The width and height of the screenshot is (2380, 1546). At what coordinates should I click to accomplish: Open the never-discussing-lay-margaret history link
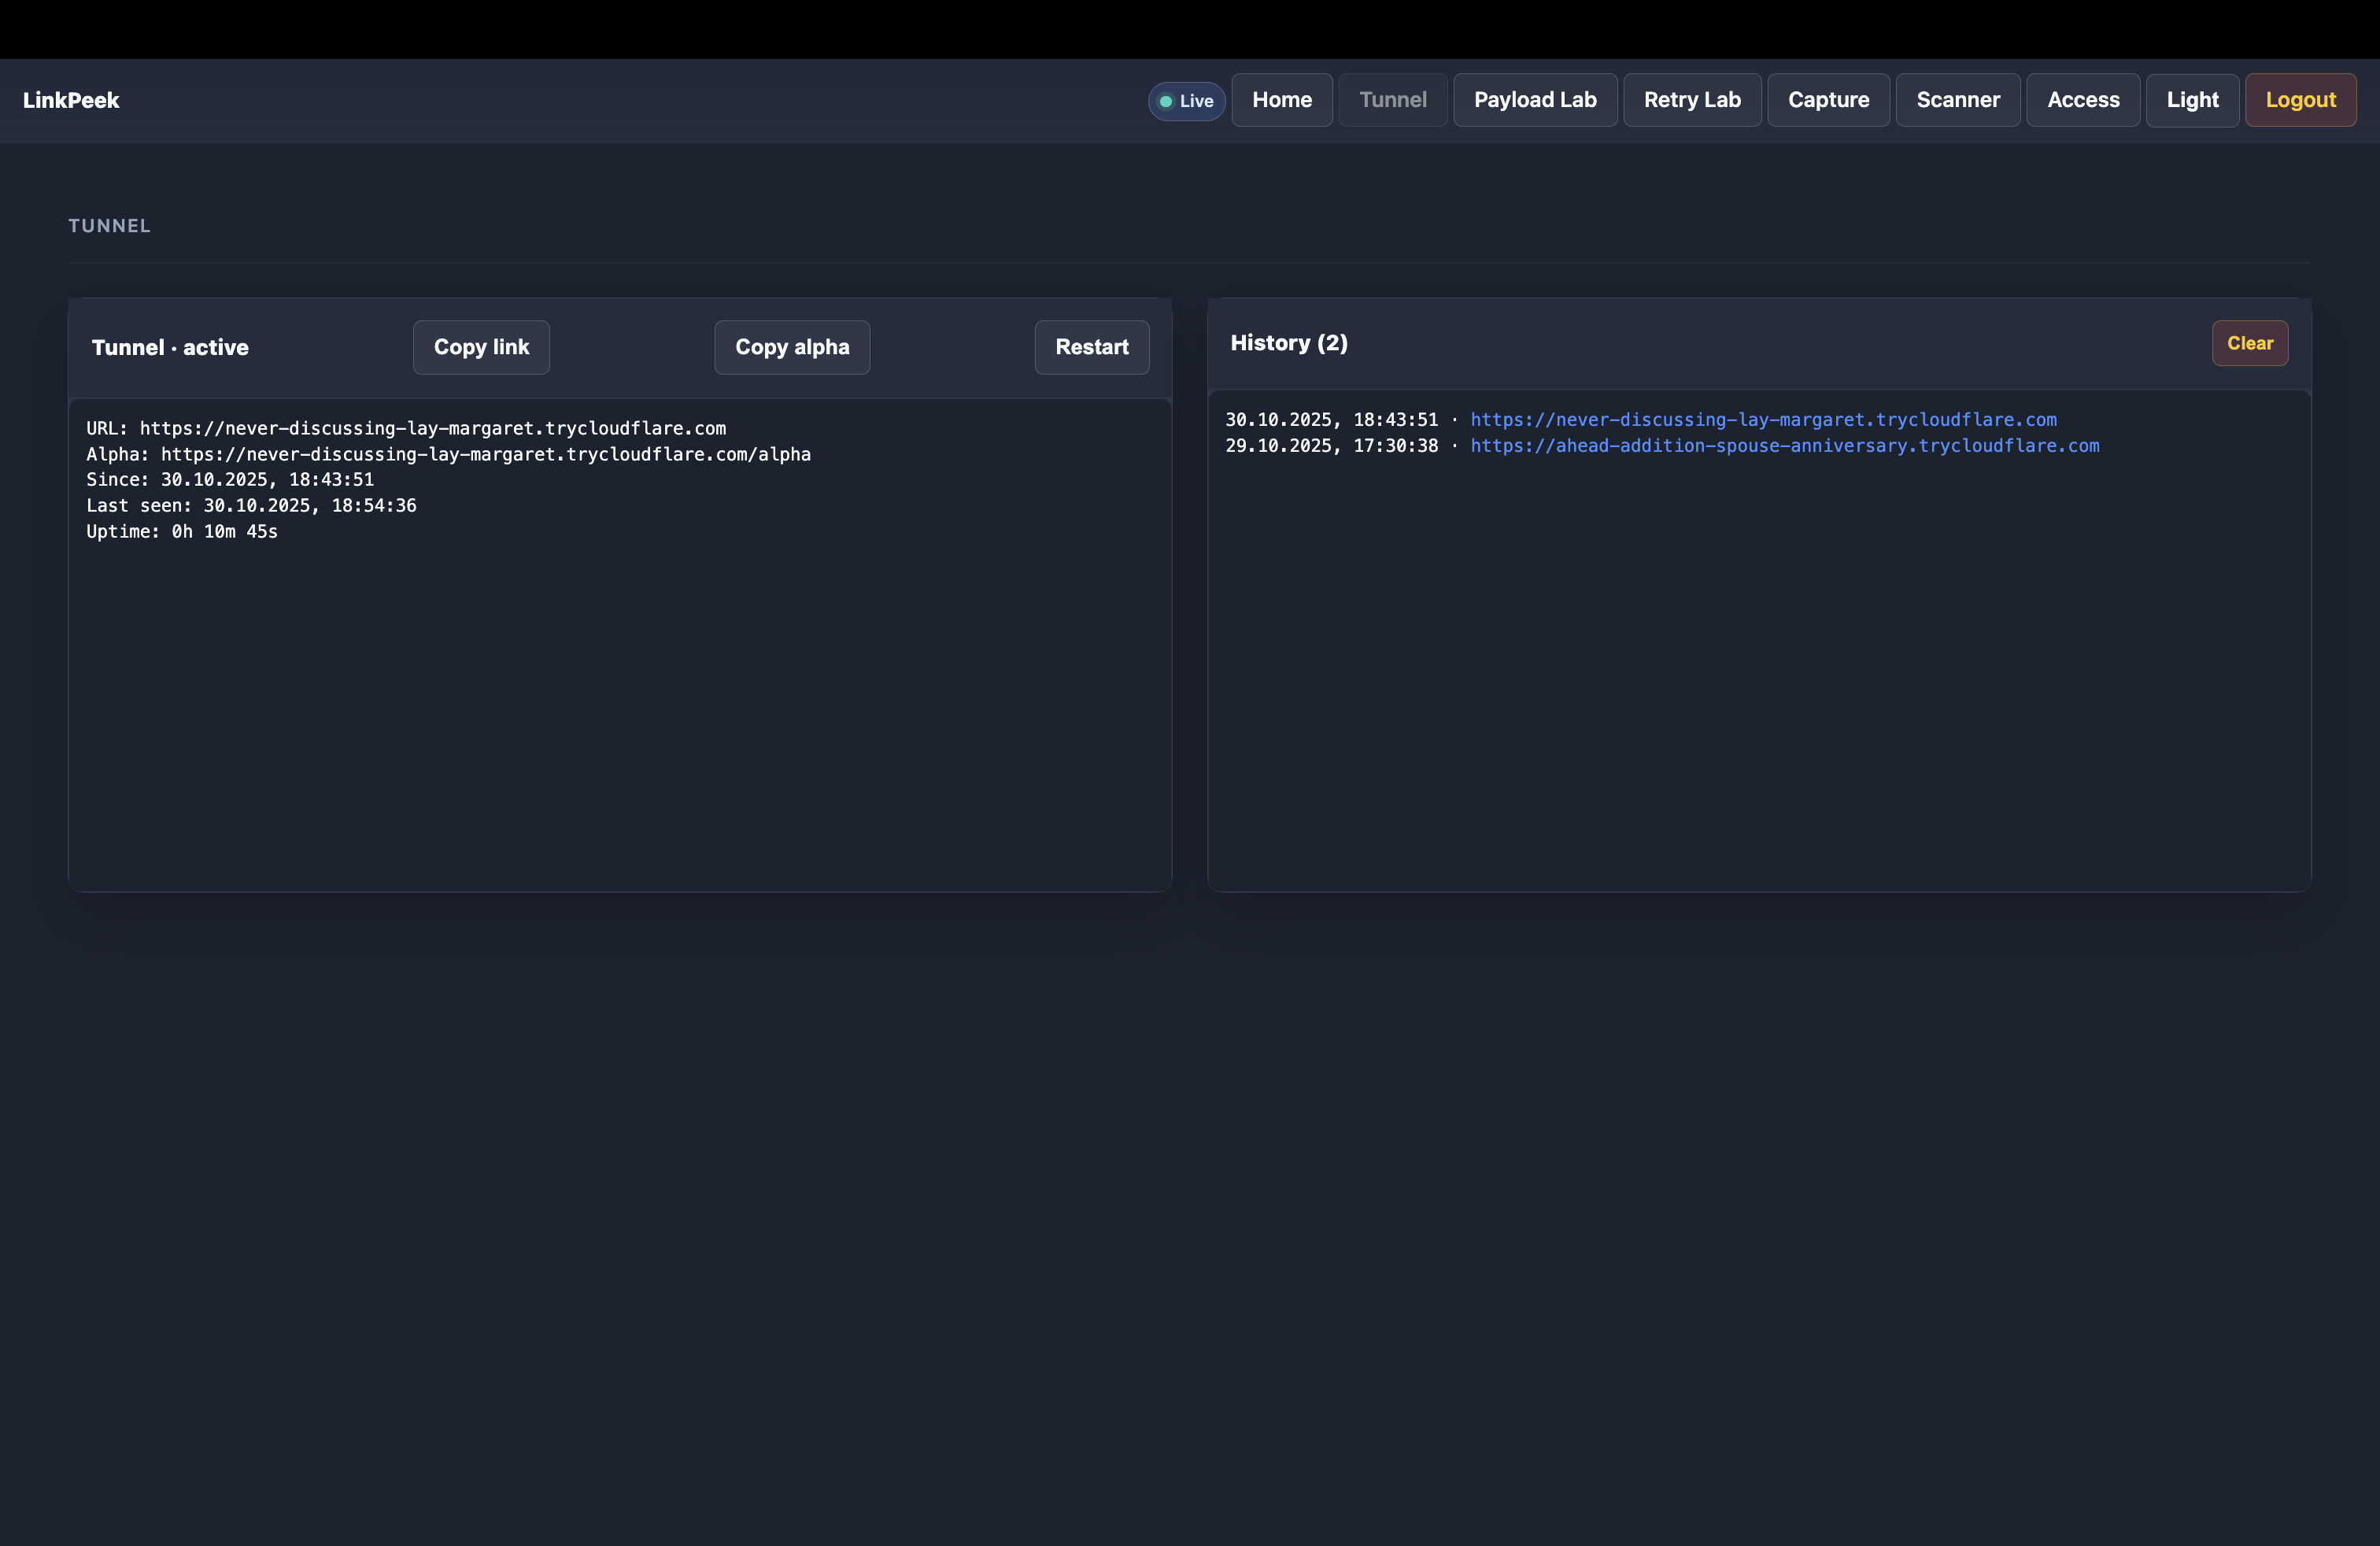click(x=1763, y=419)
